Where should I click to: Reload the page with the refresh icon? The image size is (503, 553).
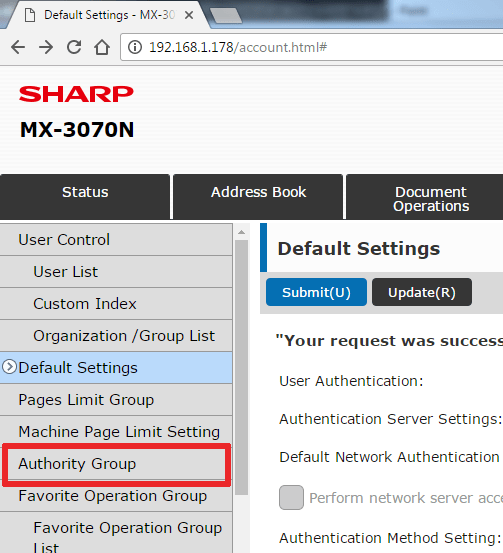tap(74, 47)
